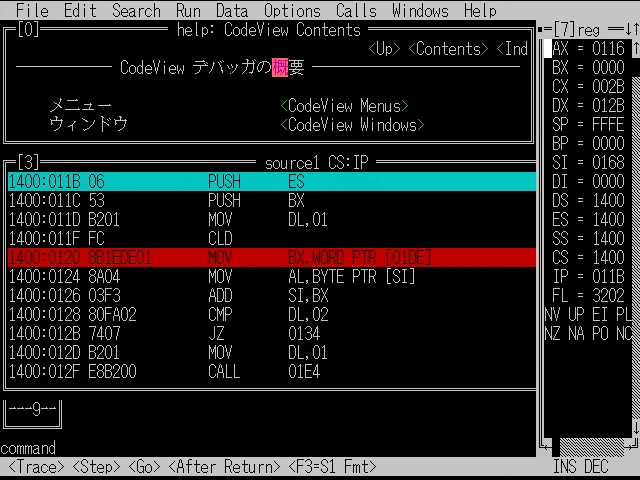Click the SP register value FFFE
Screen dimensions: 640x480
click(608, 124)
